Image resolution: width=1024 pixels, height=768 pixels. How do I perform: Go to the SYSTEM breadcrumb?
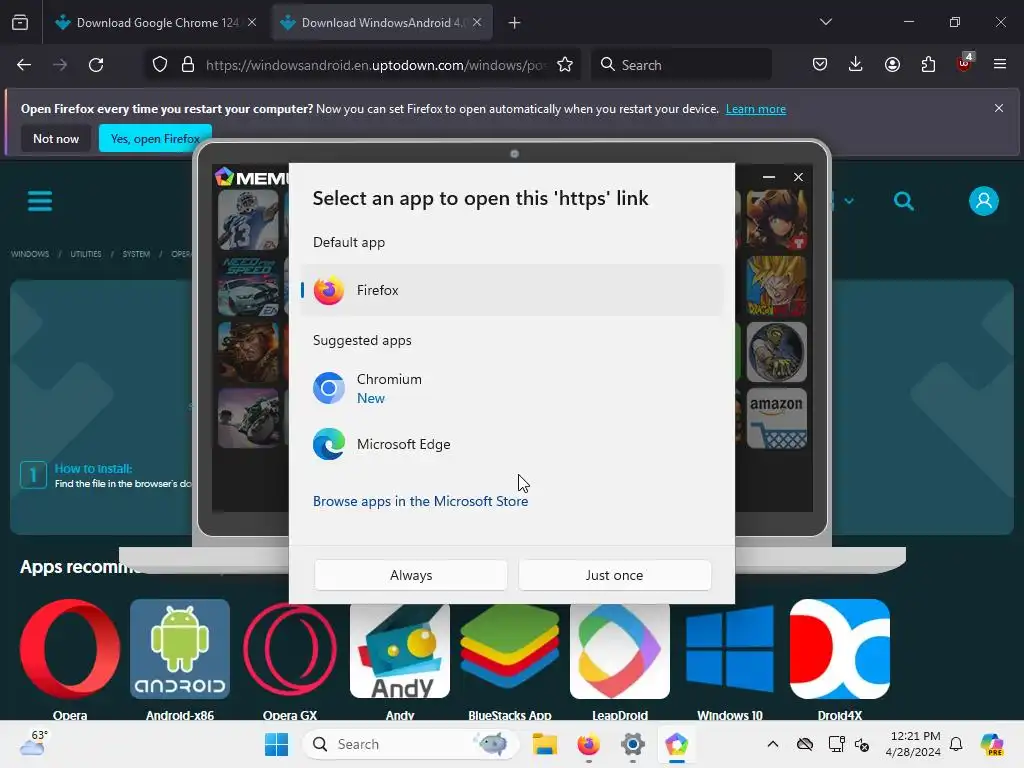[136, 254]
